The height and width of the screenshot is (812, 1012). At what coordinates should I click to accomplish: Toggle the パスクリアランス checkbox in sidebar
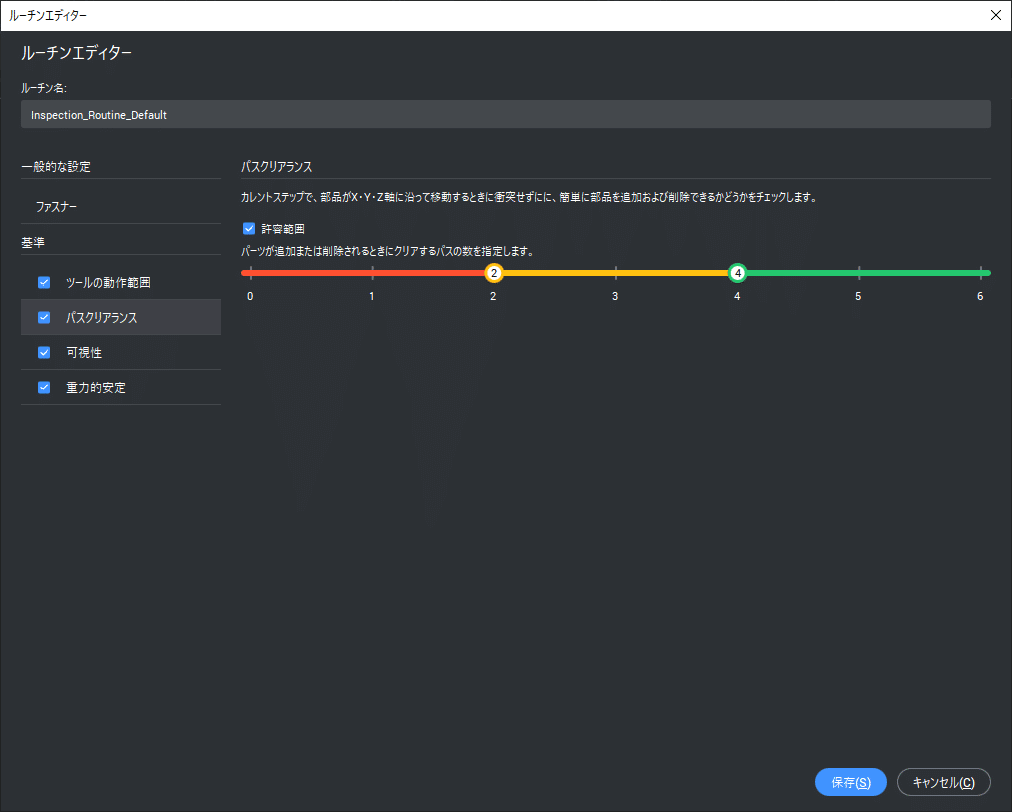click(43, 317)
